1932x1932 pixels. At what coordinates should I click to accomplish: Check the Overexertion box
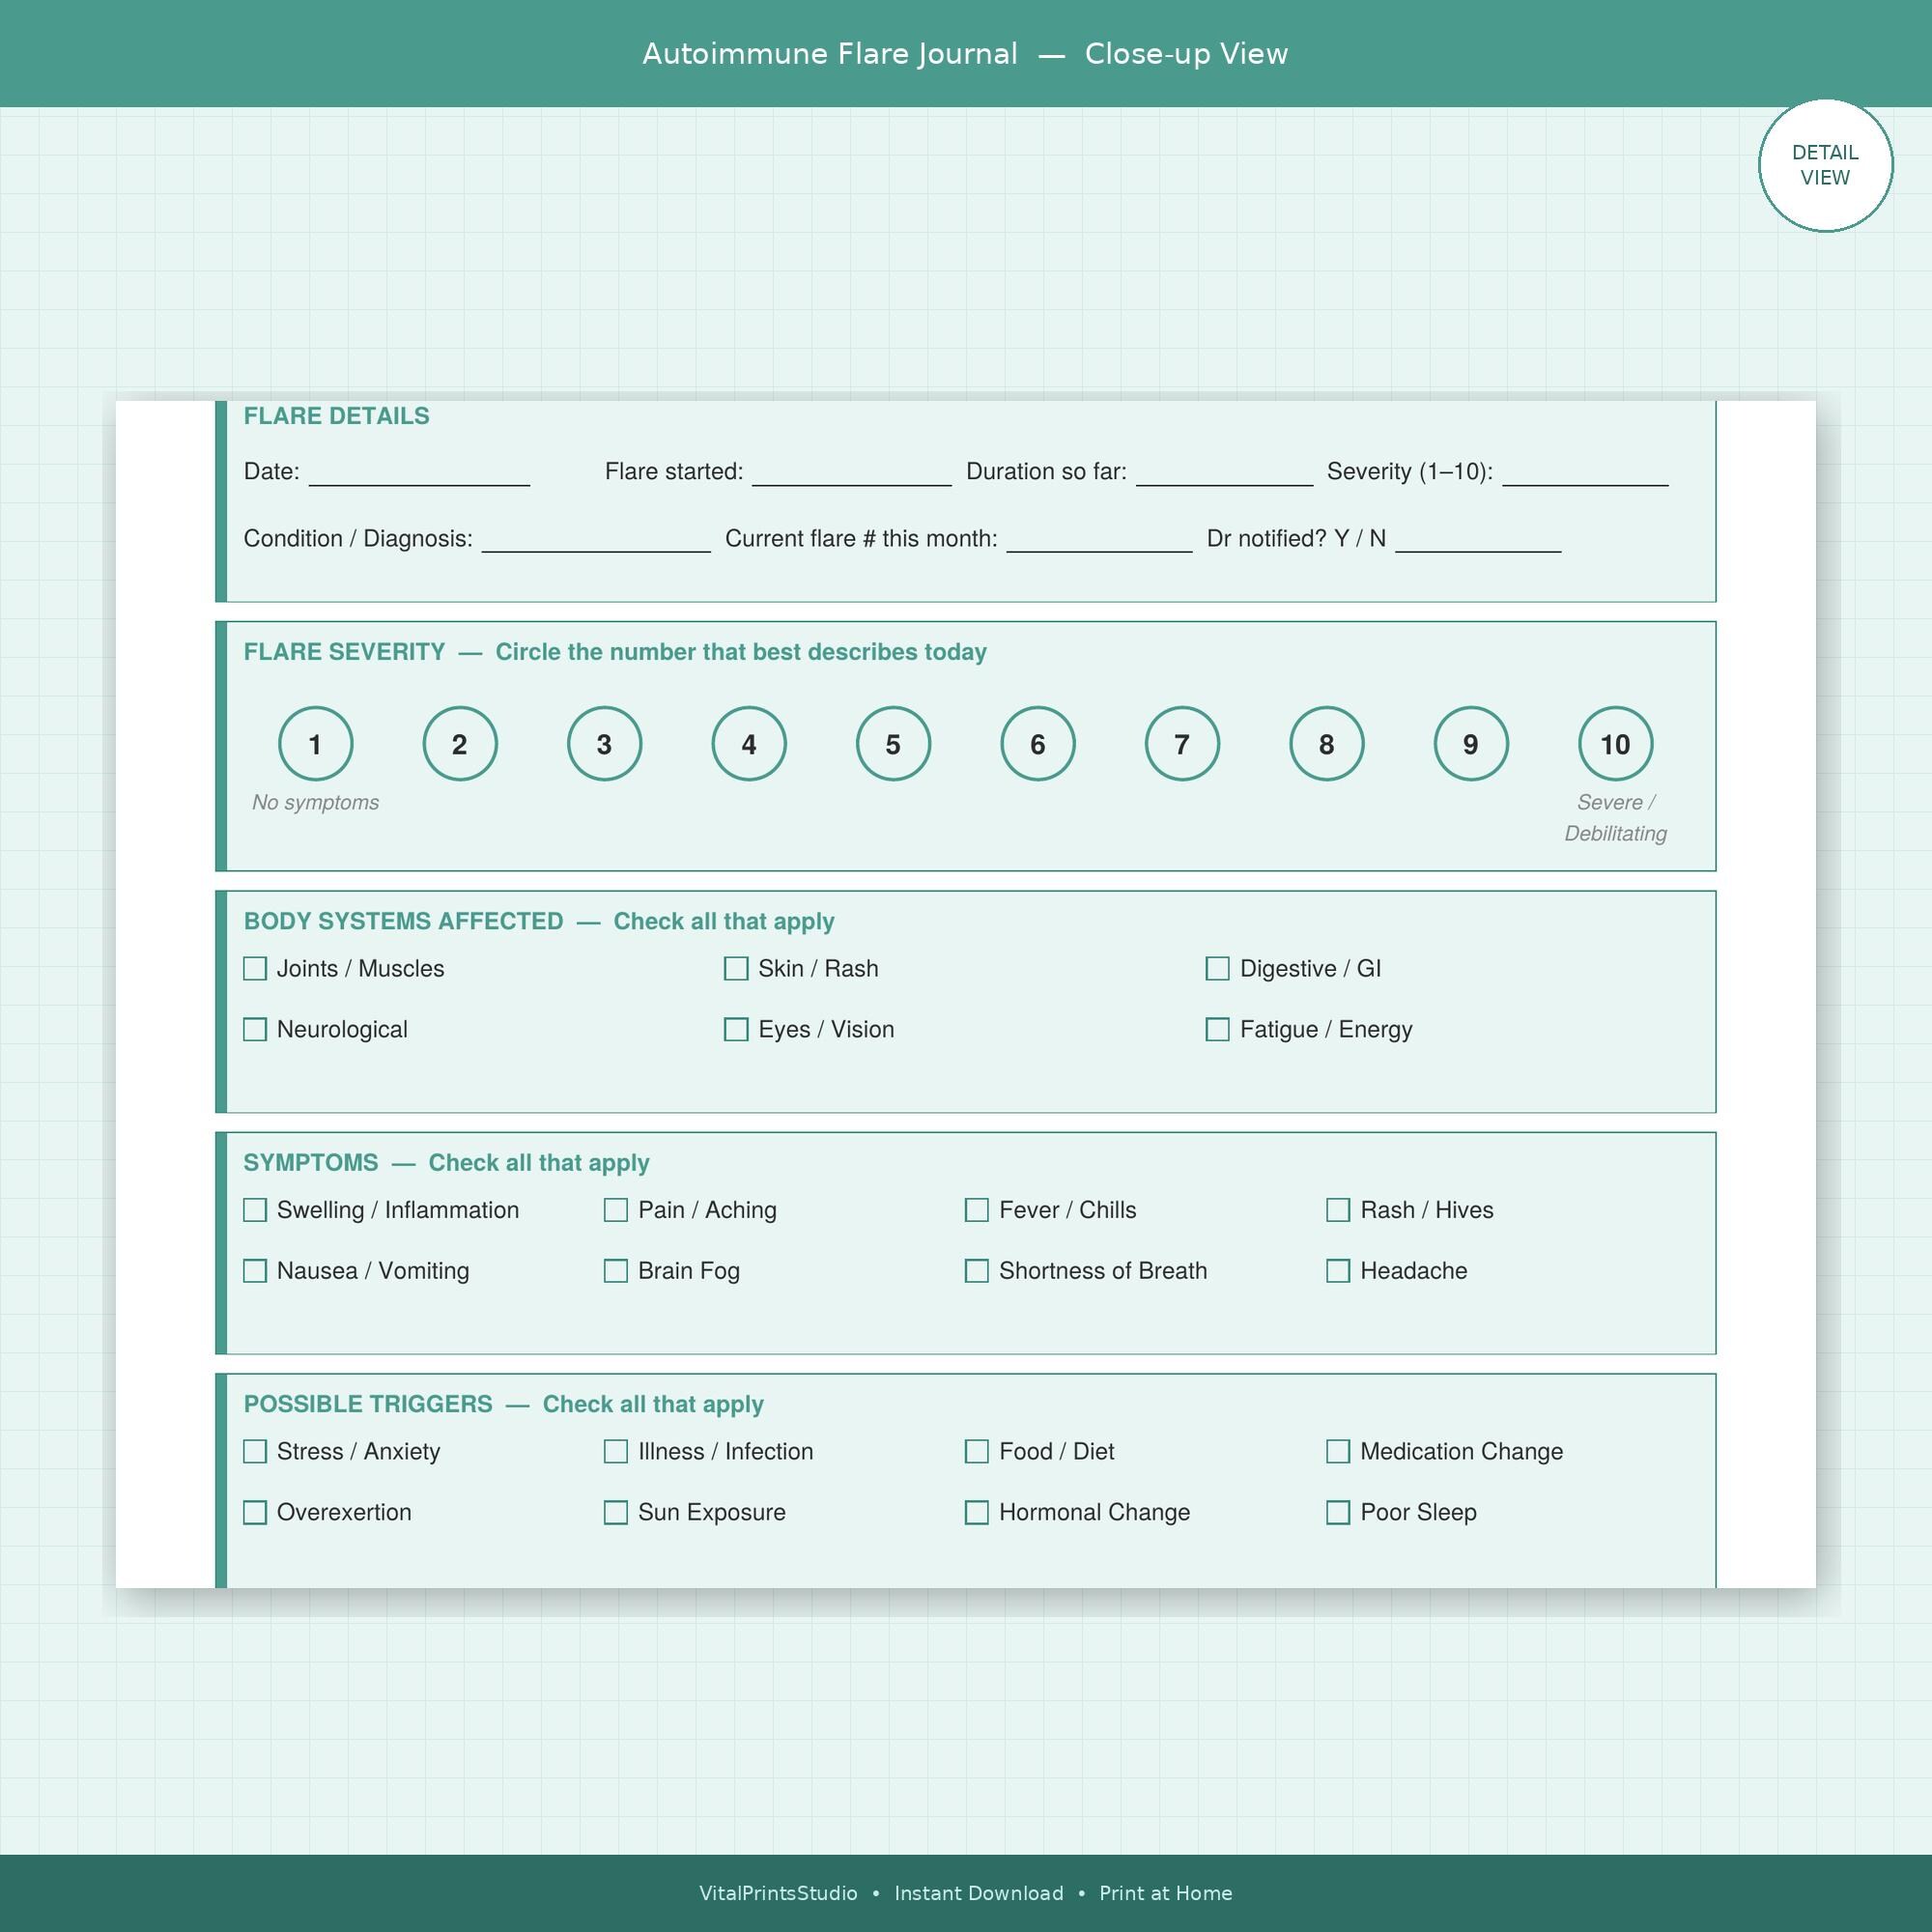(255, 1512)
